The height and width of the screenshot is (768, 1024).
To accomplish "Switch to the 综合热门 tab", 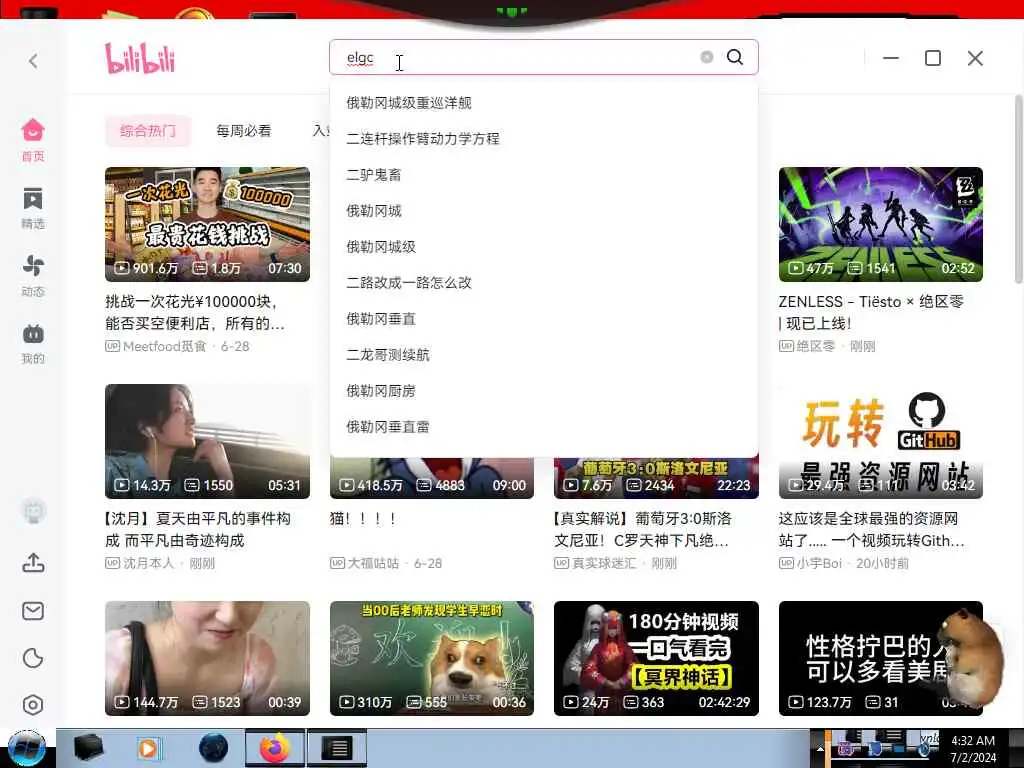I will (x=148, y=131).
